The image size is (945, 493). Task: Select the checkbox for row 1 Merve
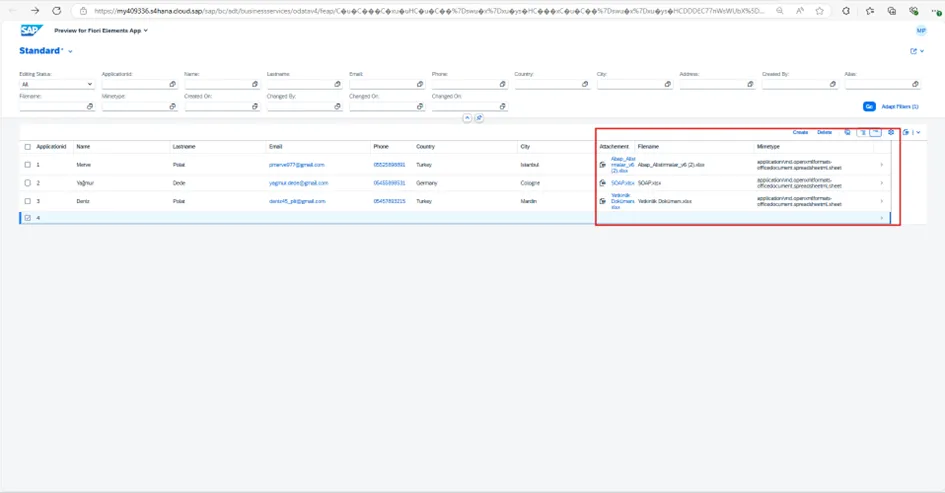pos(28,165)
